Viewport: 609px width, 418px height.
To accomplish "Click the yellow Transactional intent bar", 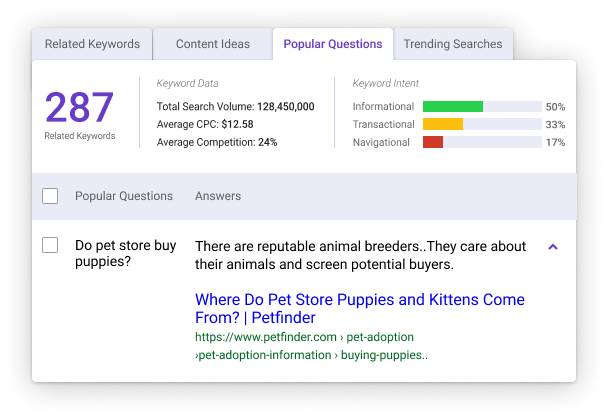I will [443, 124].
